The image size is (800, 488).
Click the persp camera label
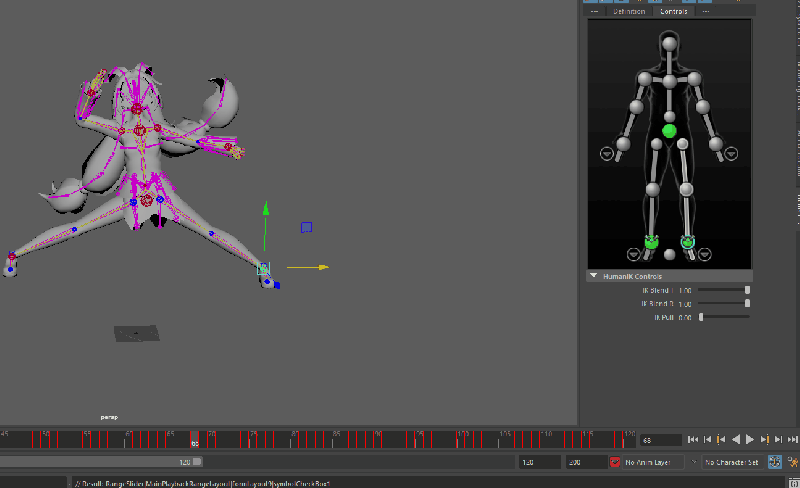(109, 417)
